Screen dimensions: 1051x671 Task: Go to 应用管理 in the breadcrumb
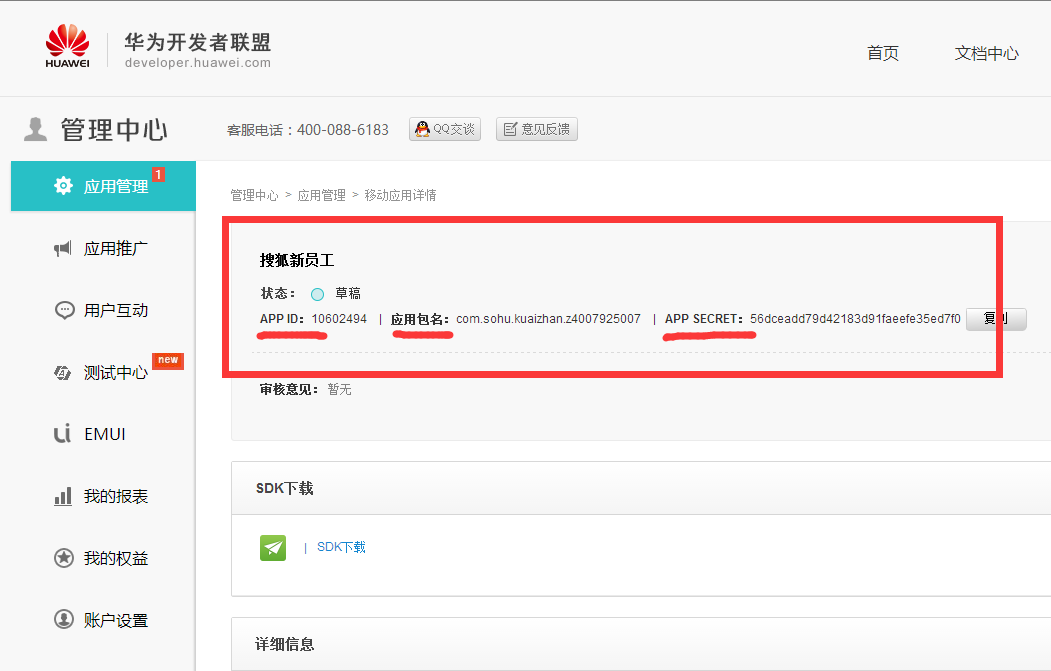[321, 196]
